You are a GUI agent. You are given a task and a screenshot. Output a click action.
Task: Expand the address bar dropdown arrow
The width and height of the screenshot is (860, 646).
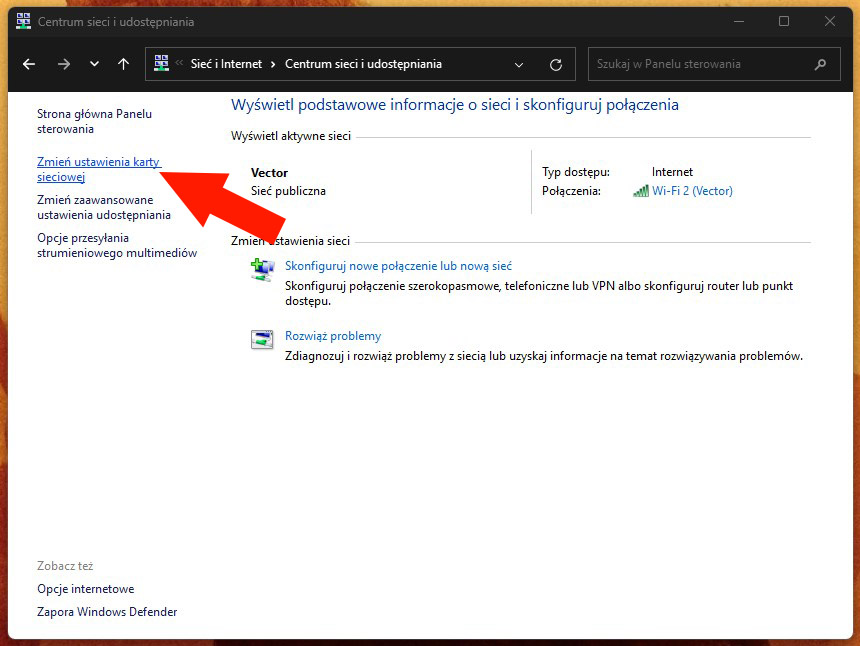pos(519,63)
